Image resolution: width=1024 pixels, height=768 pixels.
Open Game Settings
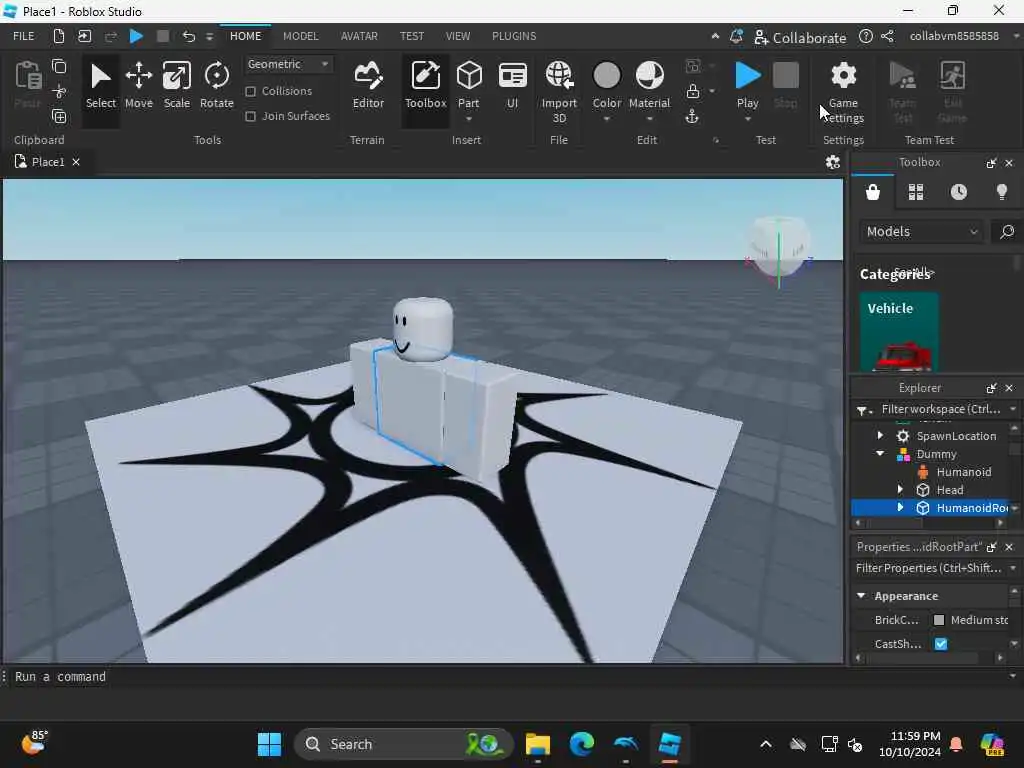(x=843, y=91)
